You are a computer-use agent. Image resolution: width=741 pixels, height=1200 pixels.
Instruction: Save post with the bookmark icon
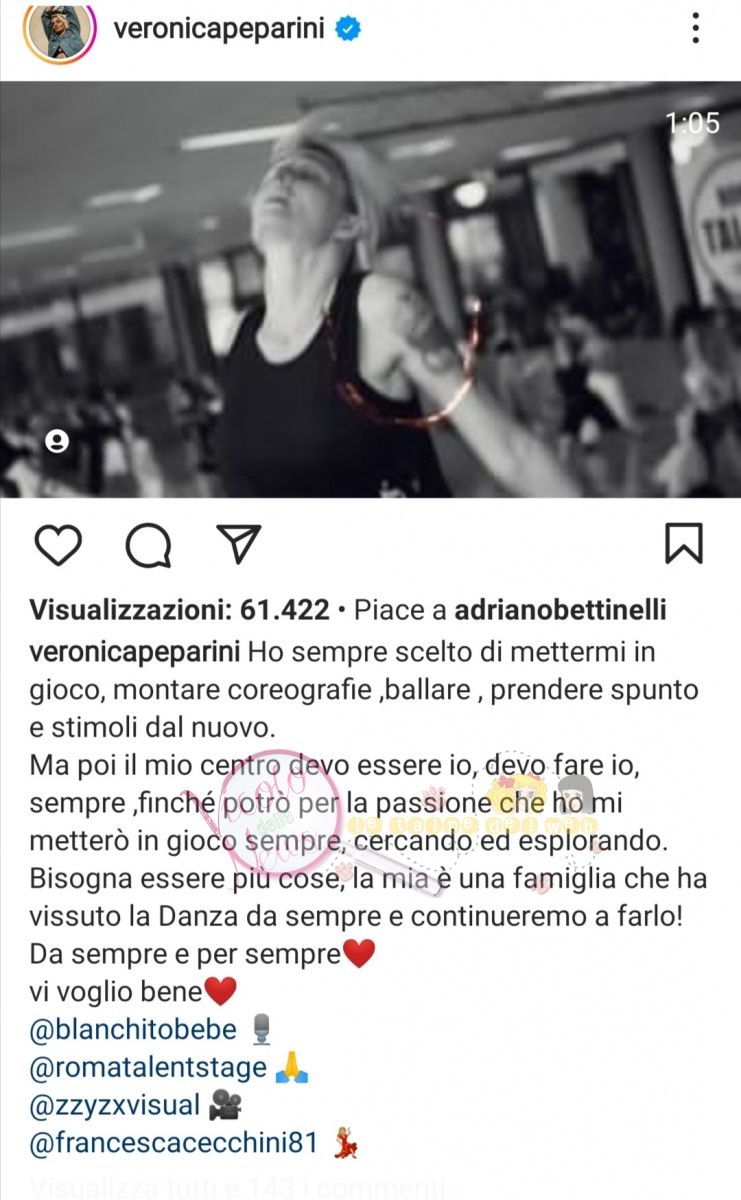click(x=684, y=544)
